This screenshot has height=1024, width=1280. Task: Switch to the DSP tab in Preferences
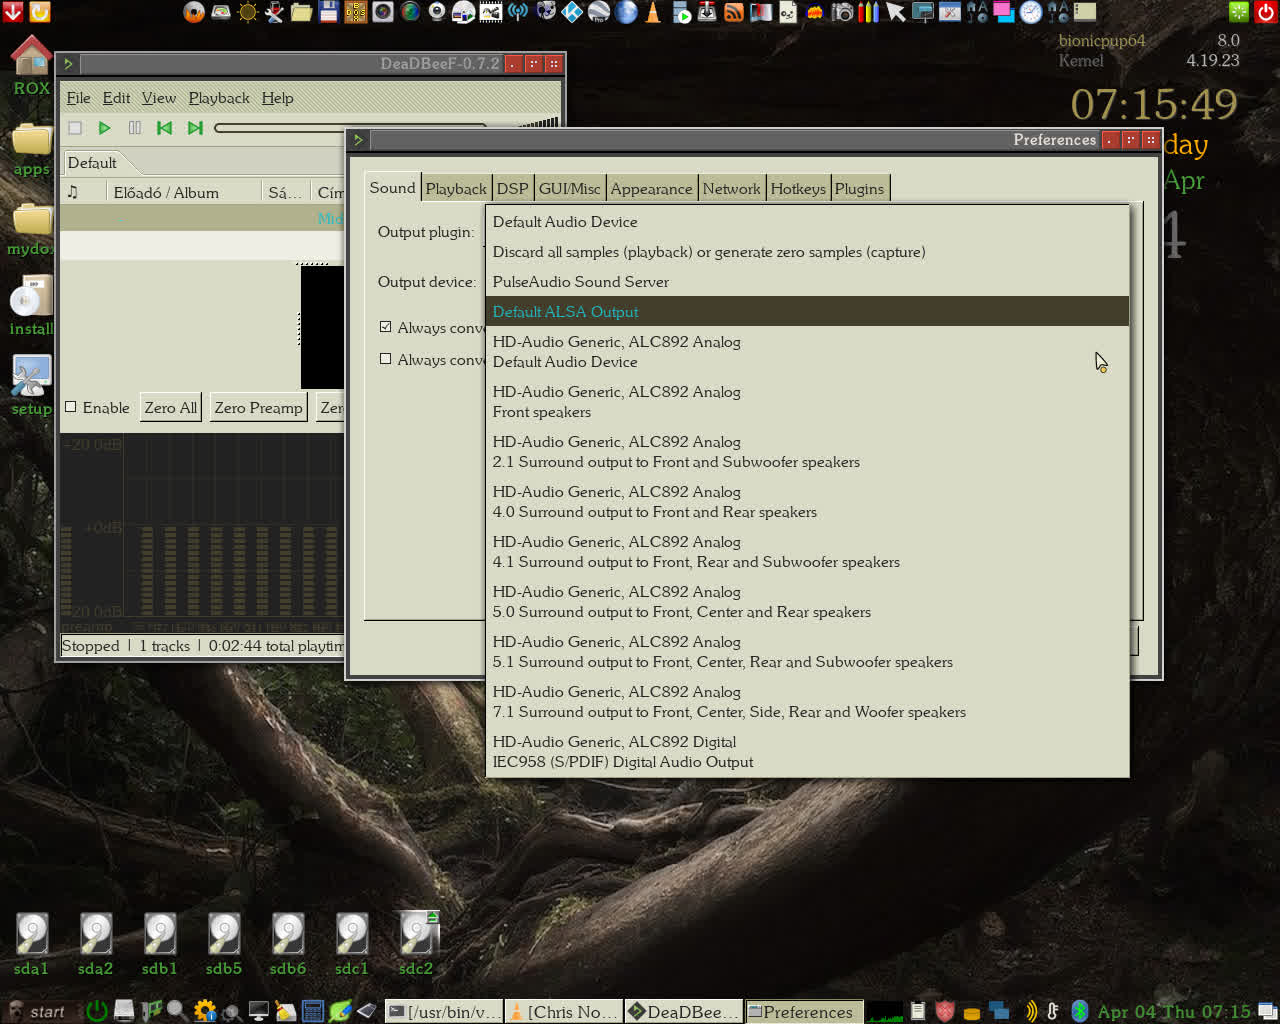(x=512, y=189)
